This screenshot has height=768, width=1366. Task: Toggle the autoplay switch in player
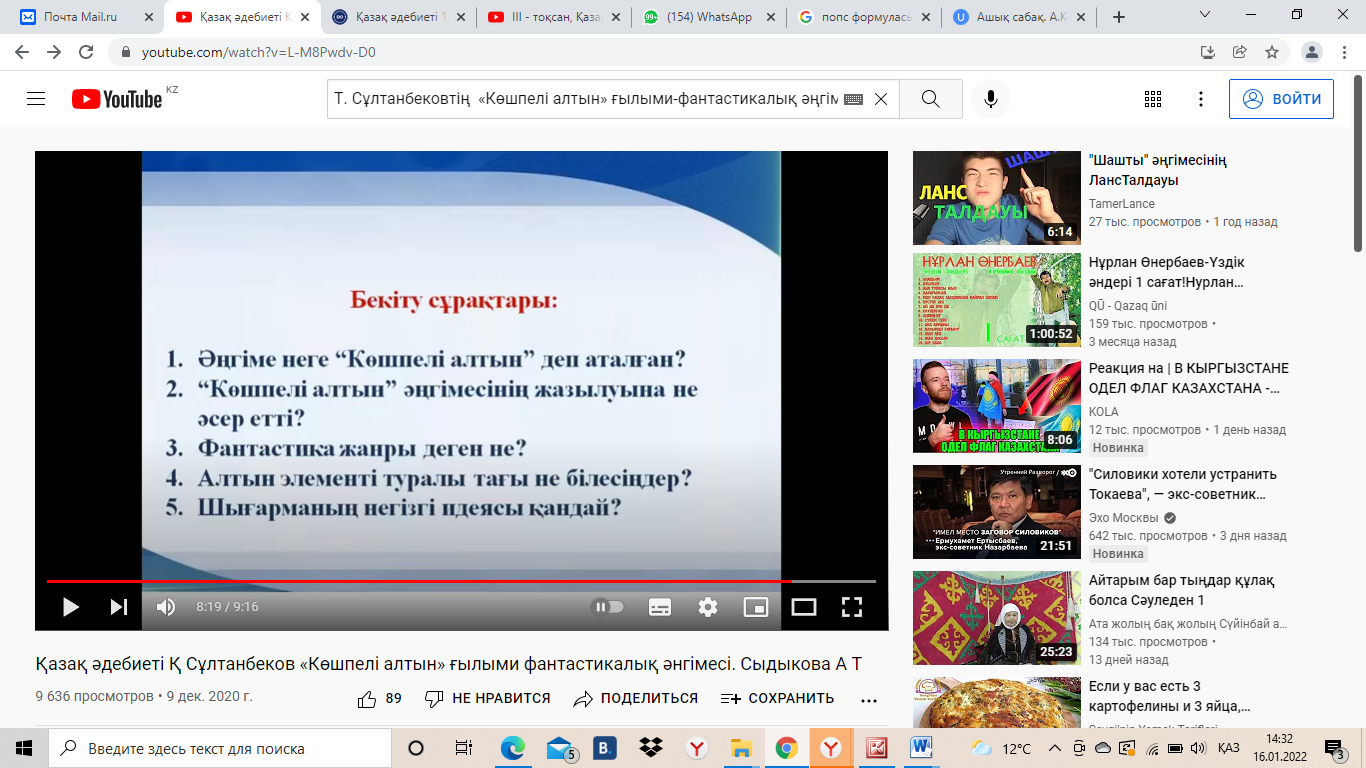608,606
